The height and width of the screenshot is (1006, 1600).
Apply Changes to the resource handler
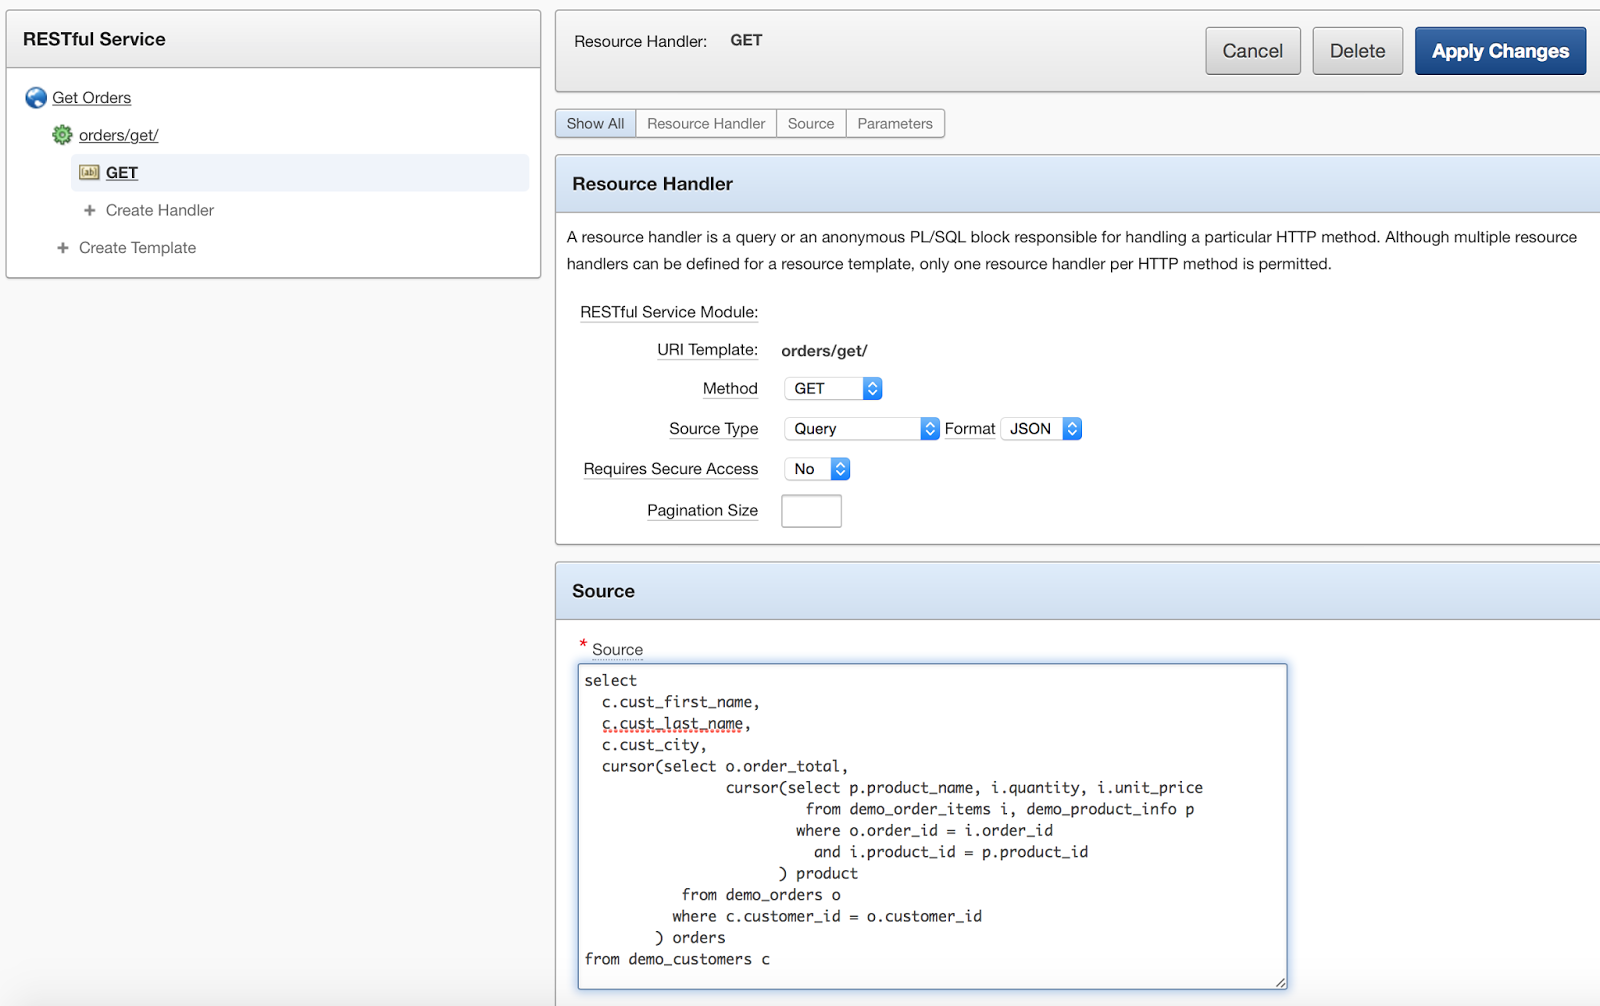pos(1500,50)
